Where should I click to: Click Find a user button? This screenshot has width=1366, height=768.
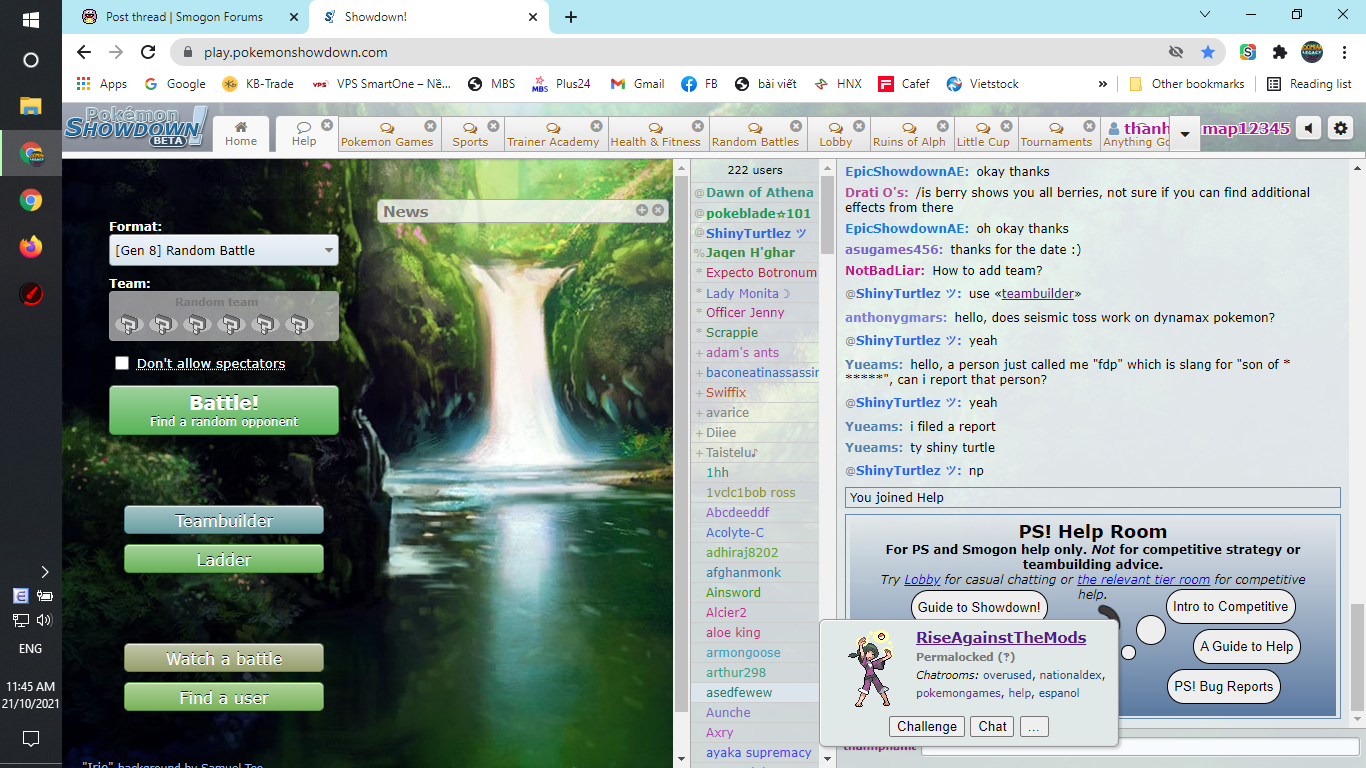(x=224, y=697)
